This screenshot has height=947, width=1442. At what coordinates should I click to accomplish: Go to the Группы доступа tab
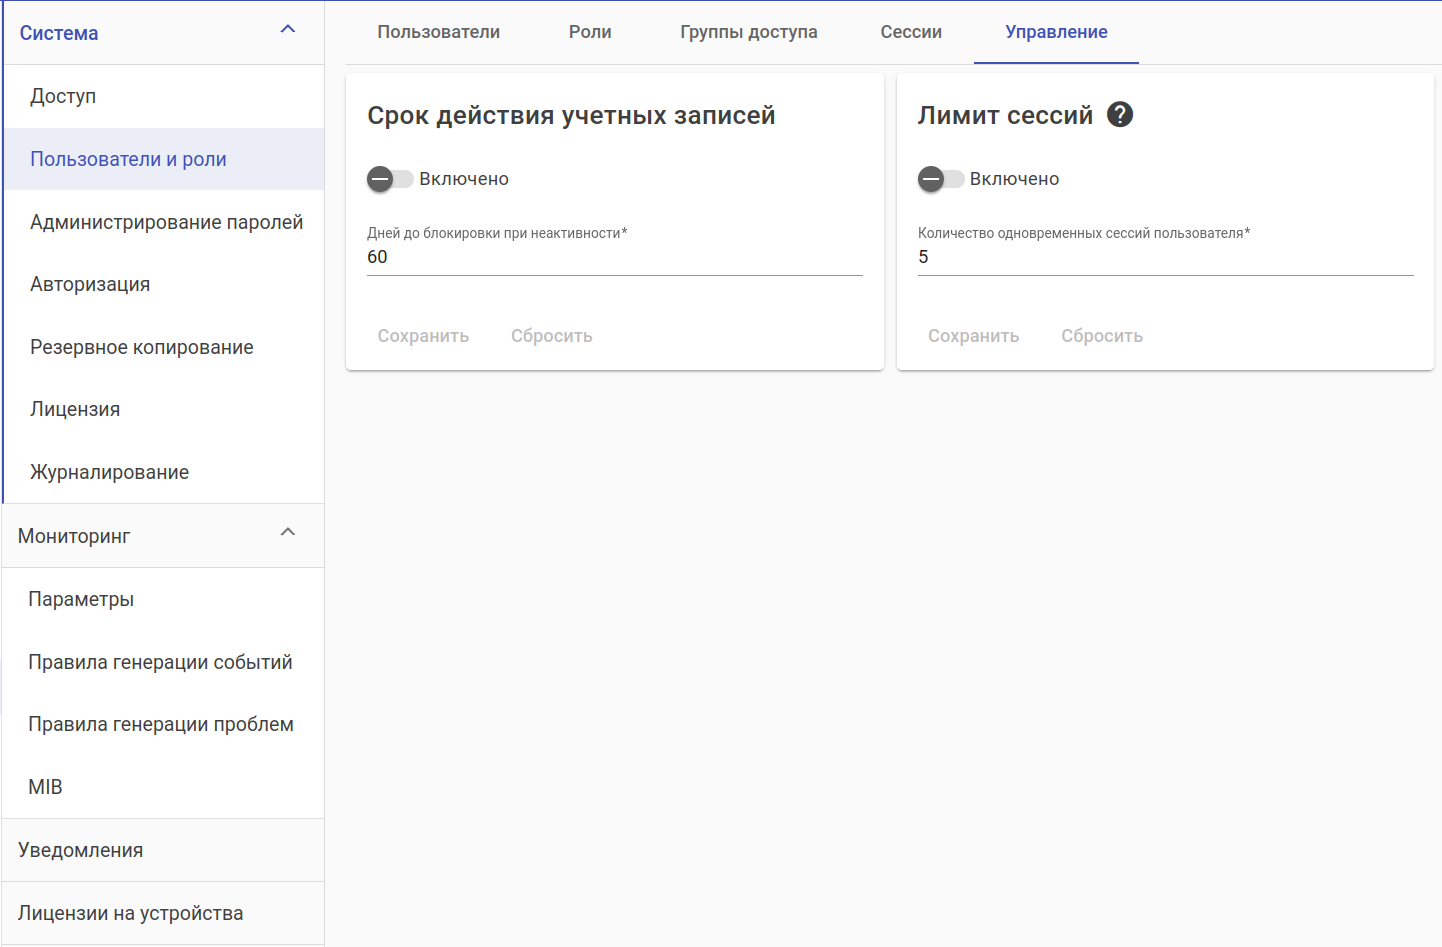[x=748, y=32]
